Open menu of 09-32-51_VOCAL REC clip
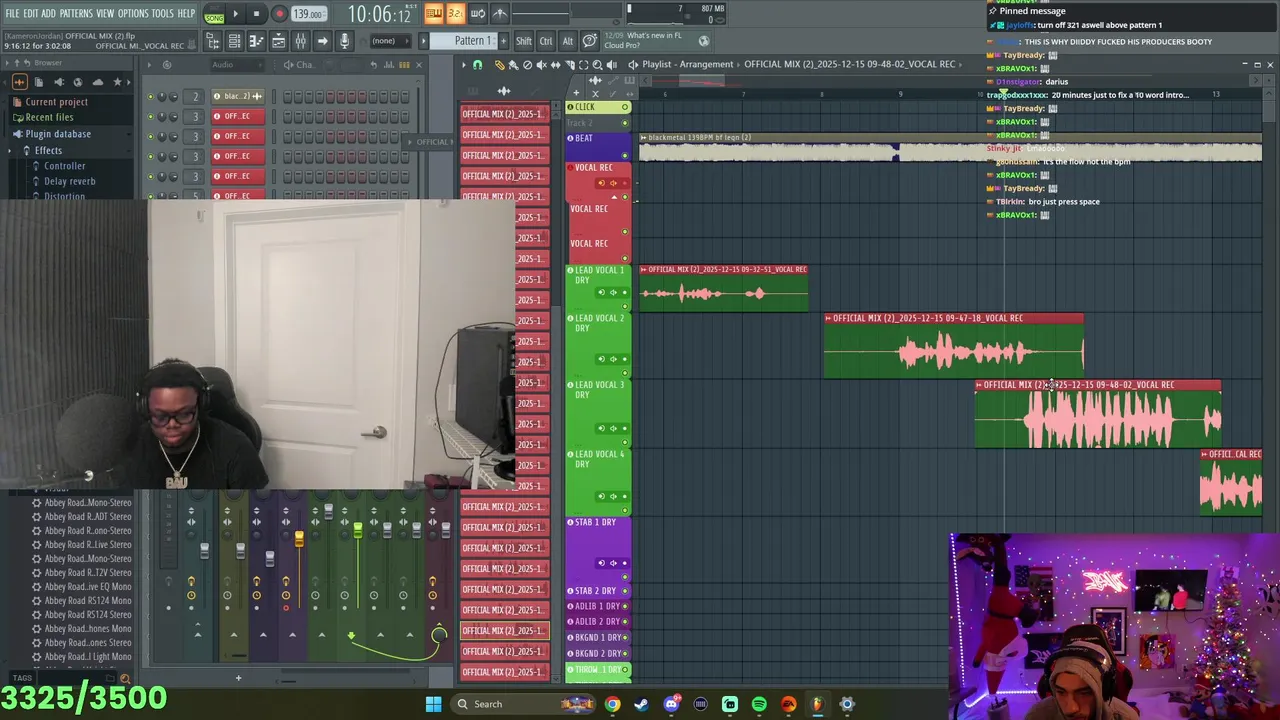1280x720 pixels. [x=644, y=269]
